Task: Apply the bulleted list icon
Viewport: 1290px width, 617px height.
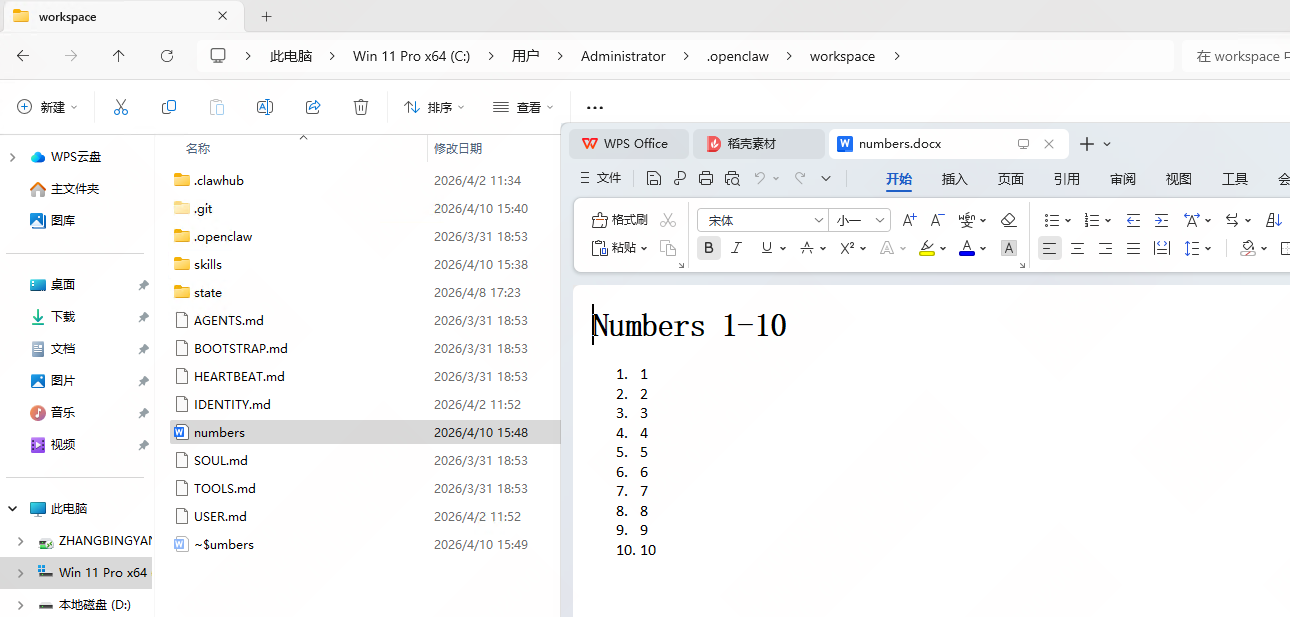Action: pos(1051,219)
